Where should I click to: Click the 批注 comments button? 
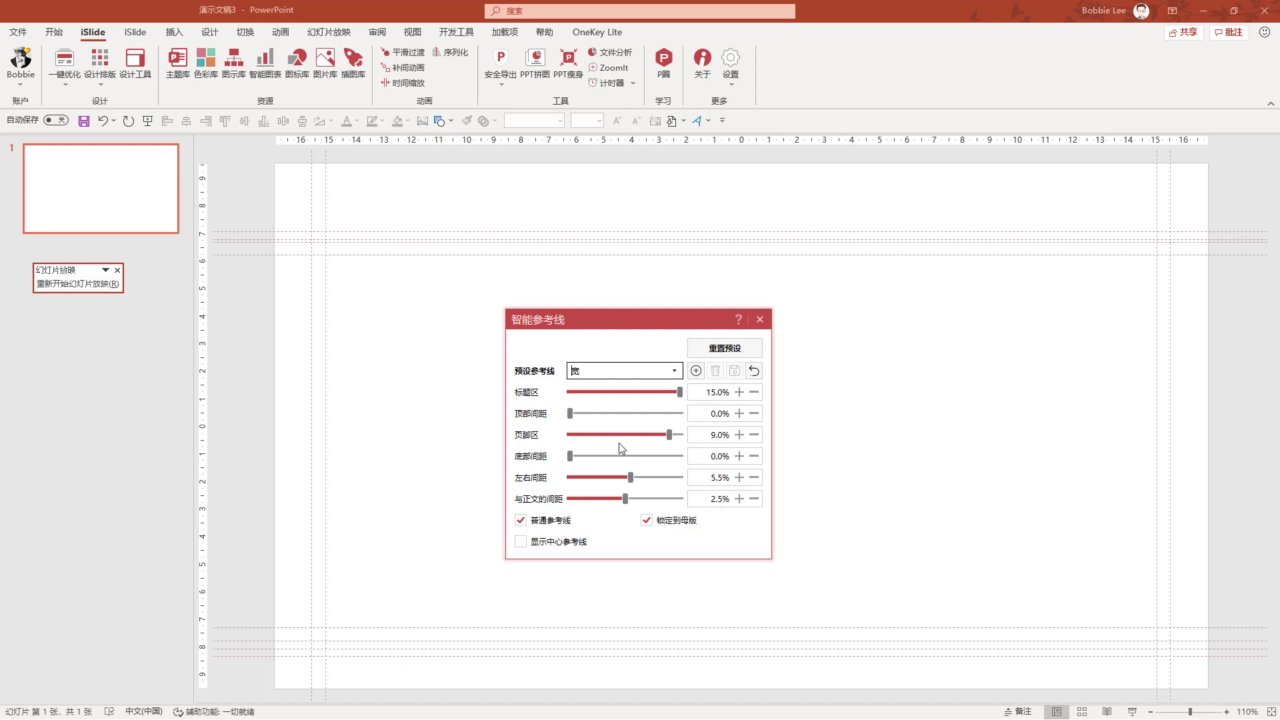(1229, 32)
